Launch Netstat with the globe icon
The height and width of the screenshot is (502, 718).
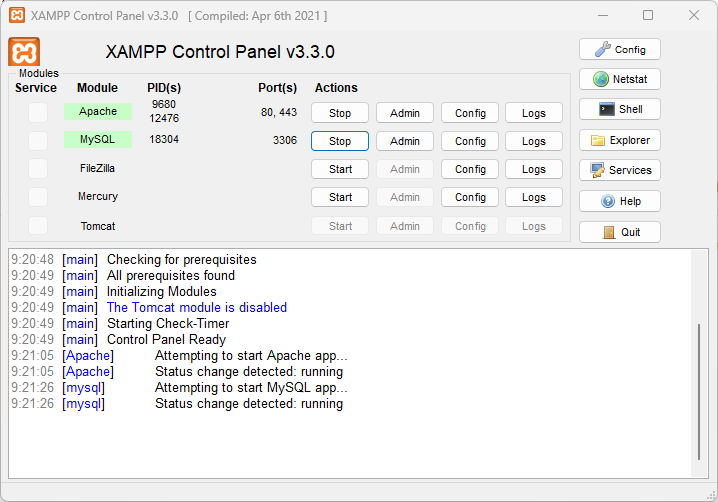pyautogui.click(x=619, y=79)
